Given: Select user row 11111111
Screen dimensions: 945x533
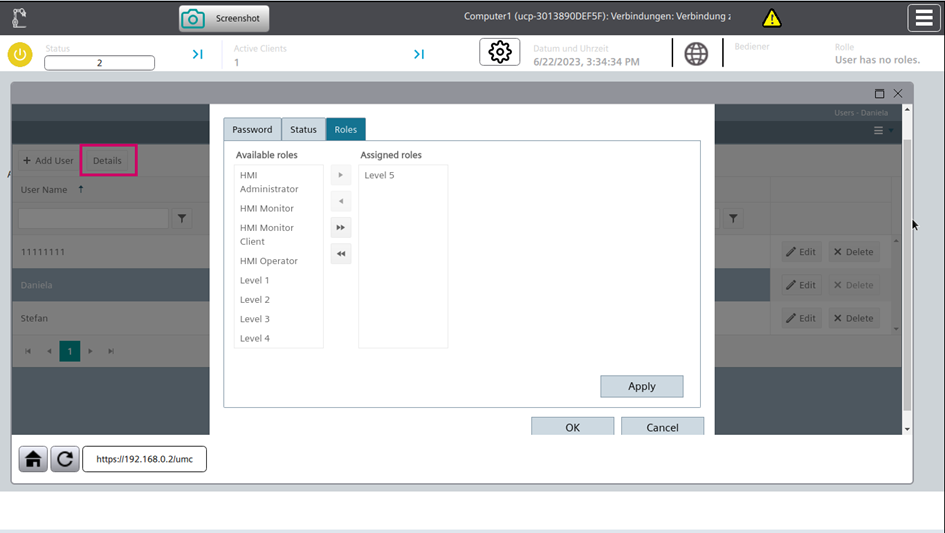Looking at the screenshot, I should coord(111,252).
